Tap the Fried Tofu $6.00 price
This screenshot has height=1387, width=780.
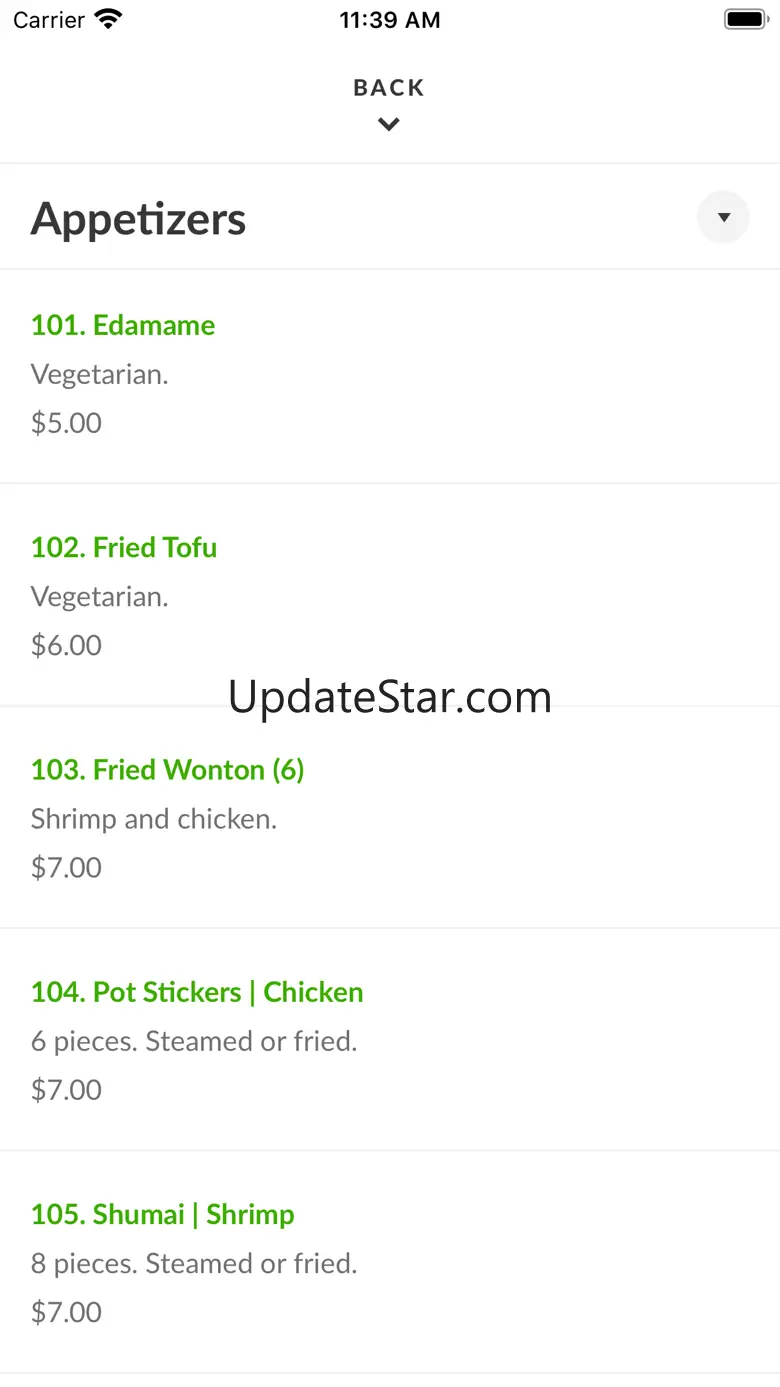click(x=66, y=645)
